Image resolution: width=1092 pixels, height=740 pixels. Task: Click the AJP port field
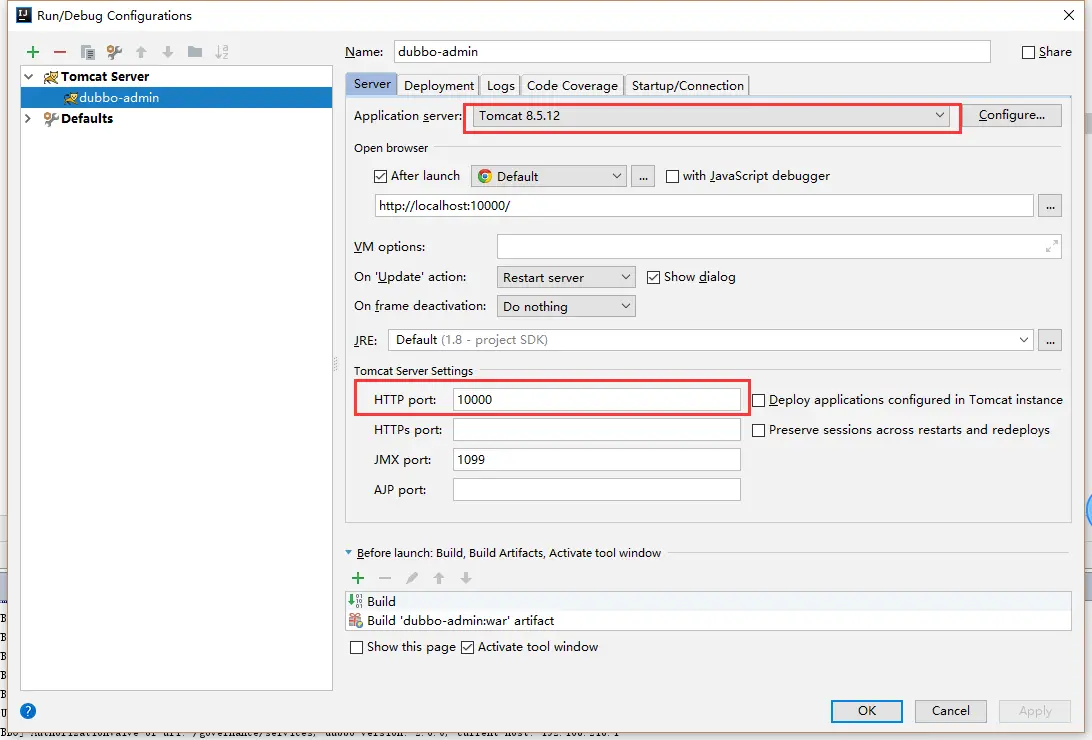point(597,489)
